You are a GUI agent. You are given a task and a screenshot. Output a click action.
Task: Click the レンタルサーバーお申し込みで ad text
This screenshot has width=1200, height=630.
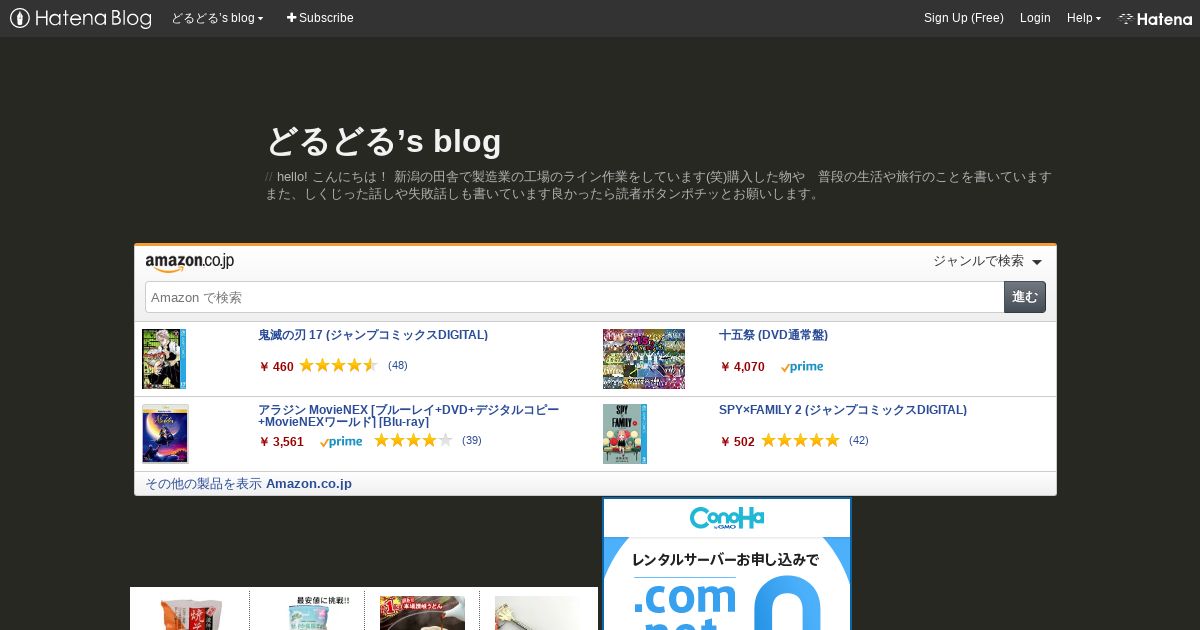click(726, 559)
